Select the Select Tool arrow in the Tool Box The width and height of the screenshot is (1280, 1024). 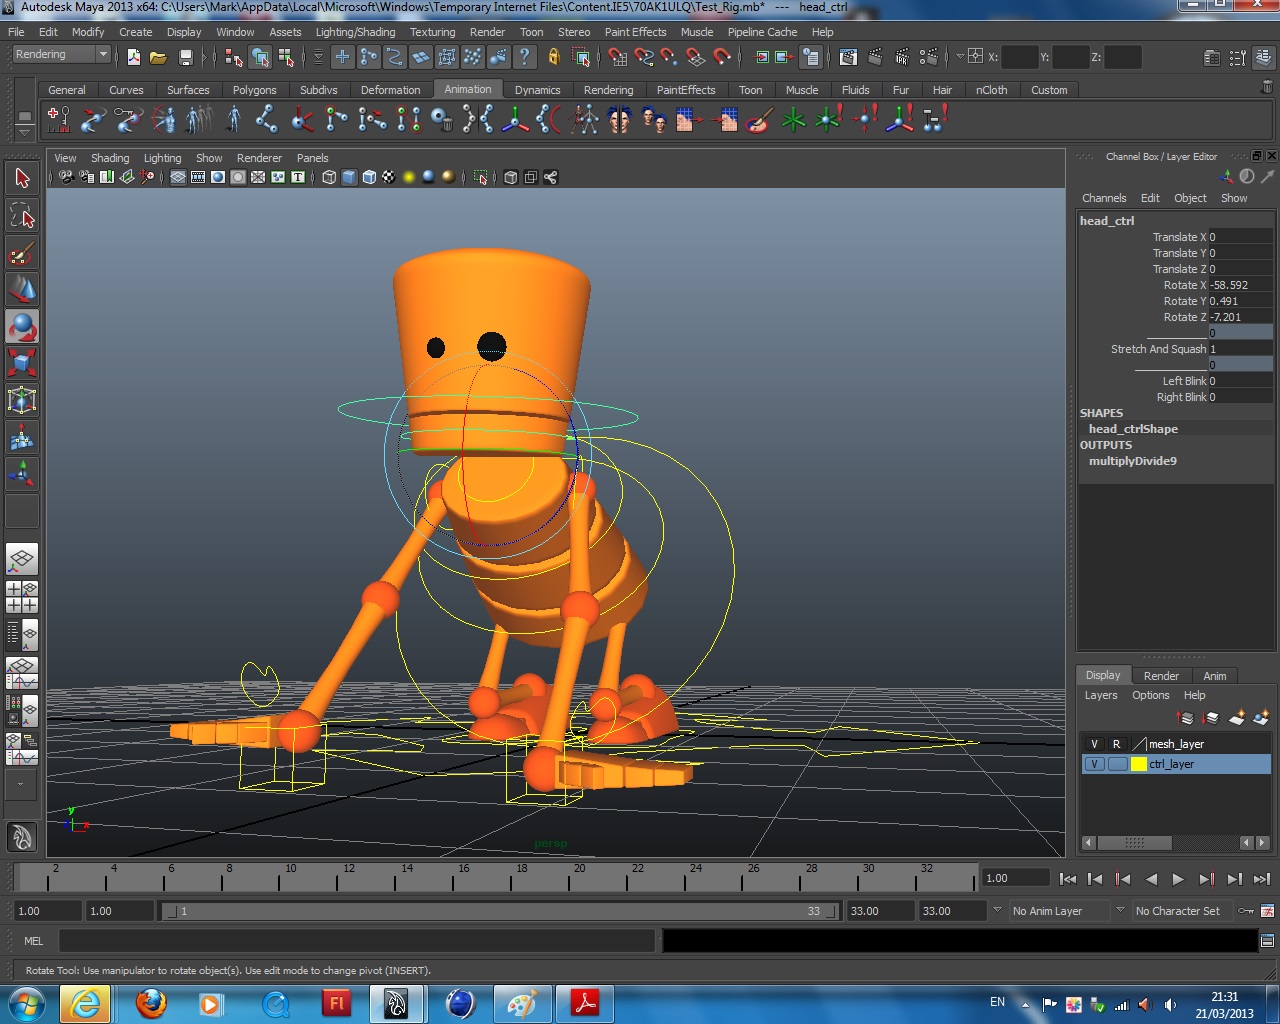22,177
